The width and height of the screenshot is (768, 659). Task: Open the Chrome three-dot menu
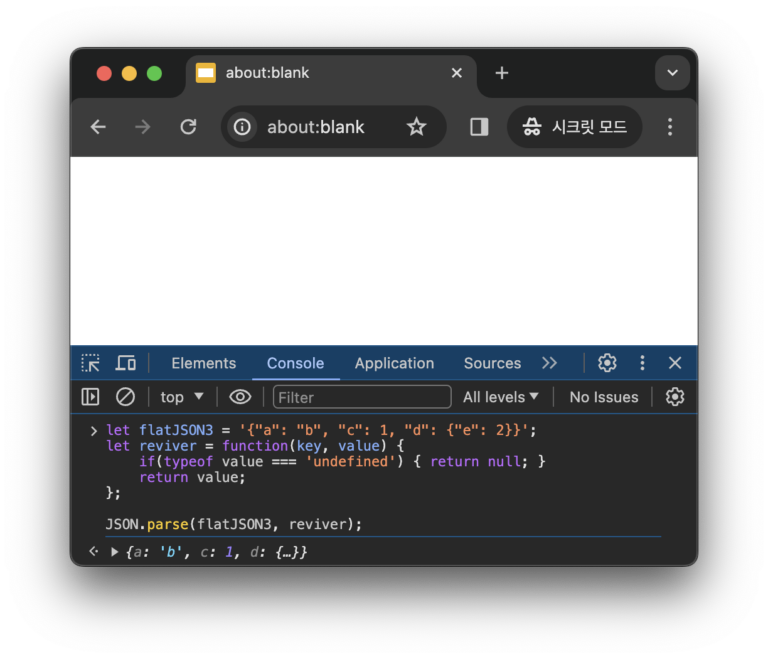[670, 127]
